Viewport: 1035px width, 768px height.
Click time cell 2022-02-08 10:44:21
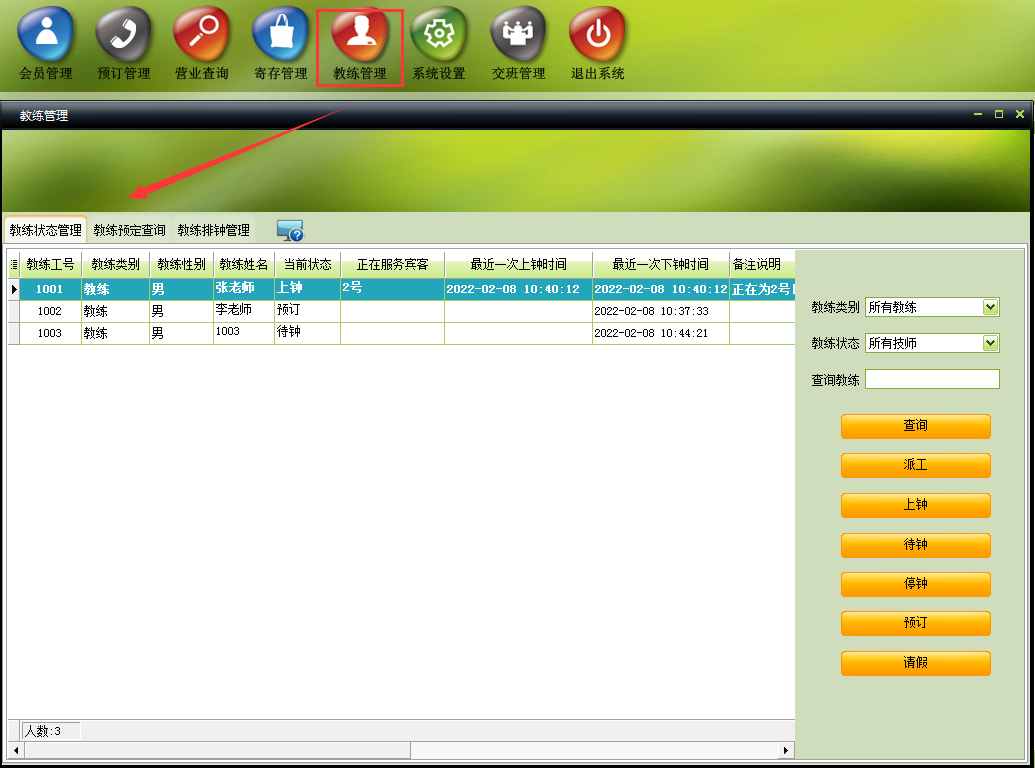[x=661, y=333]
